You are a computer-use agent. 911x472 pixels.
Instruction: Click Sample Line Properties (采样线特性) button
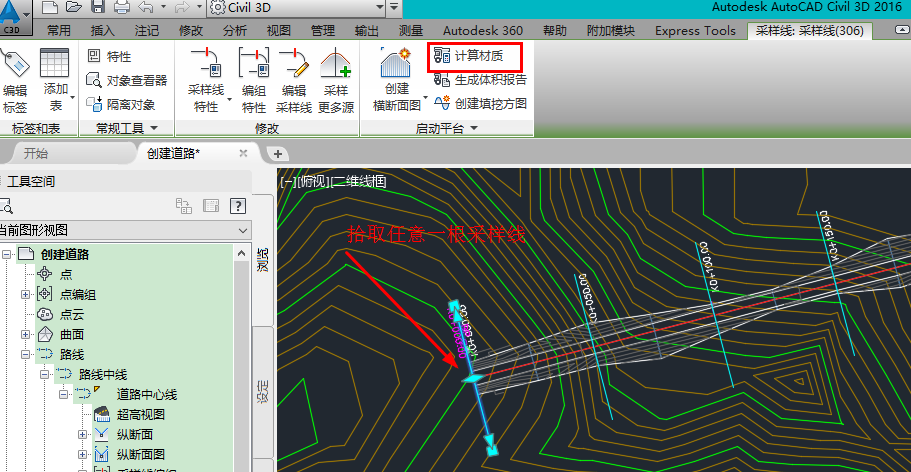[206, 80]
